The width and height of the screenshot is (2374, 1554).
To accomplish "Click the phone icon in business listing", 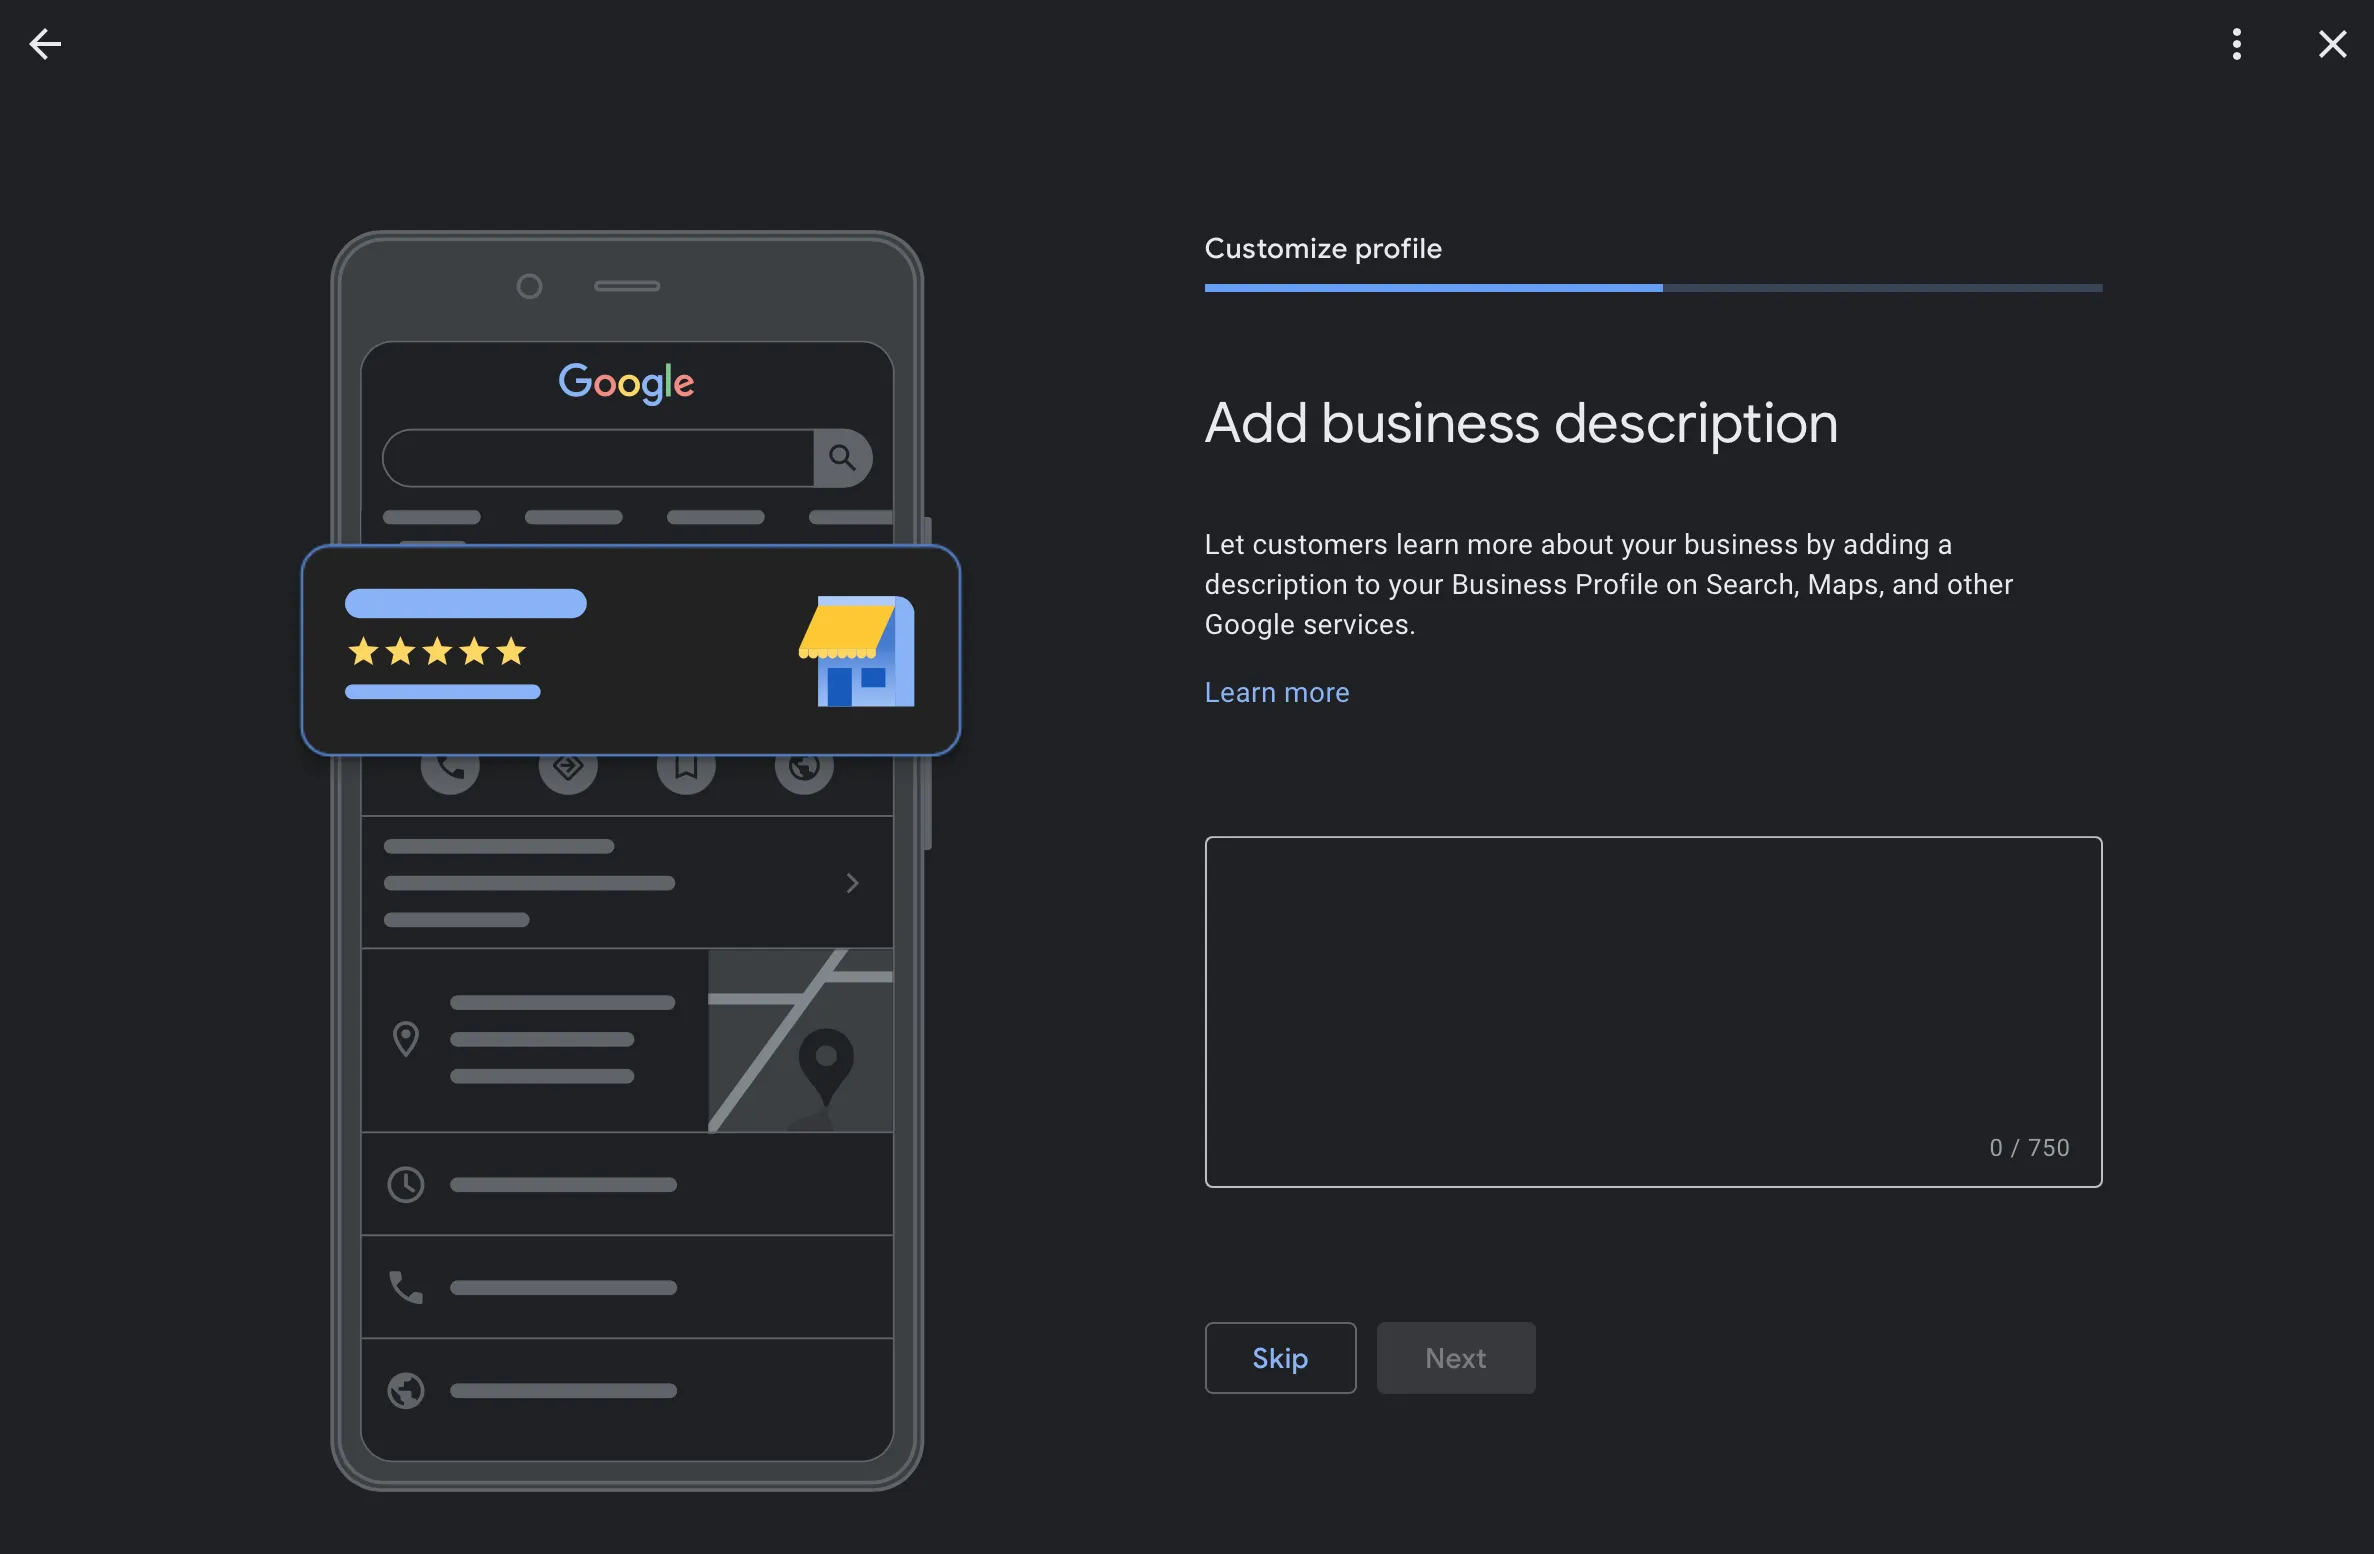I will (x=406, y=1287).
